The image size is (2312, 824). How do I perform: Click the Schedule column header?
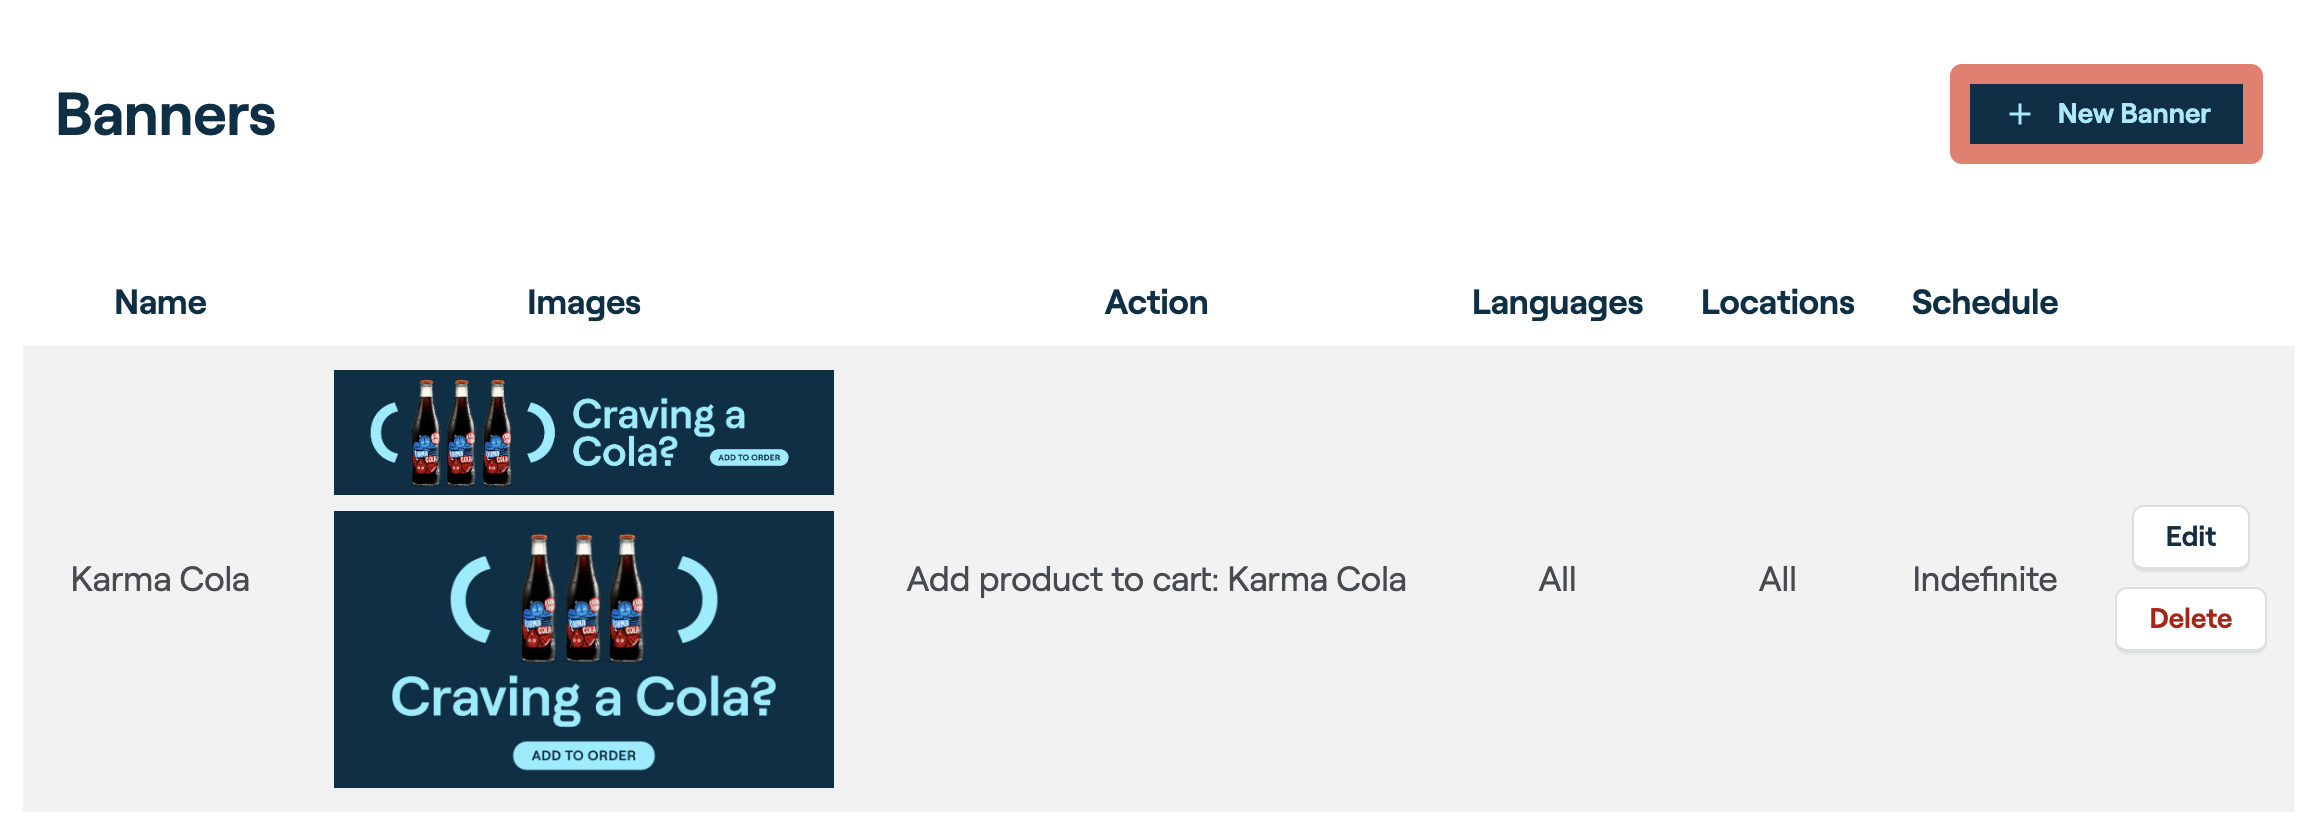pos(1984,302)
